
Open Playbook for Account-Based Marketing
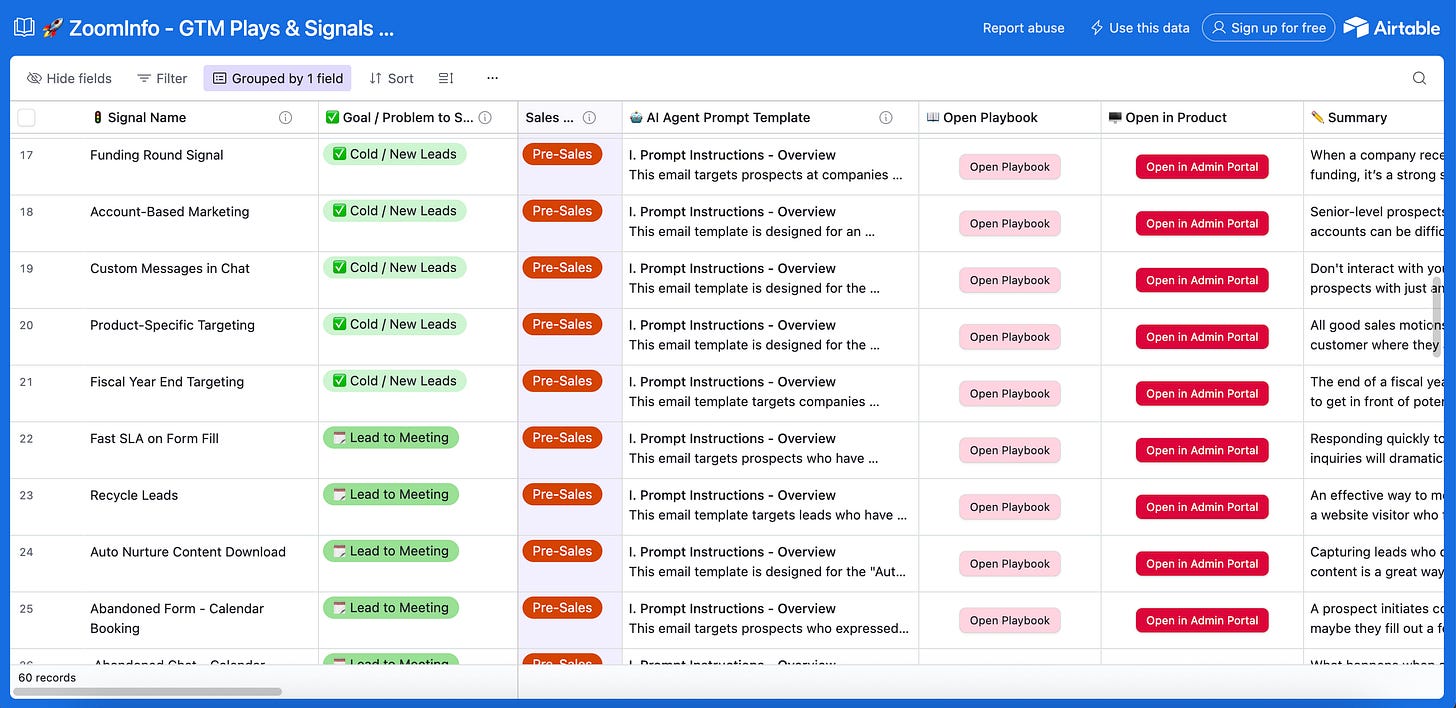point(1010,224)
